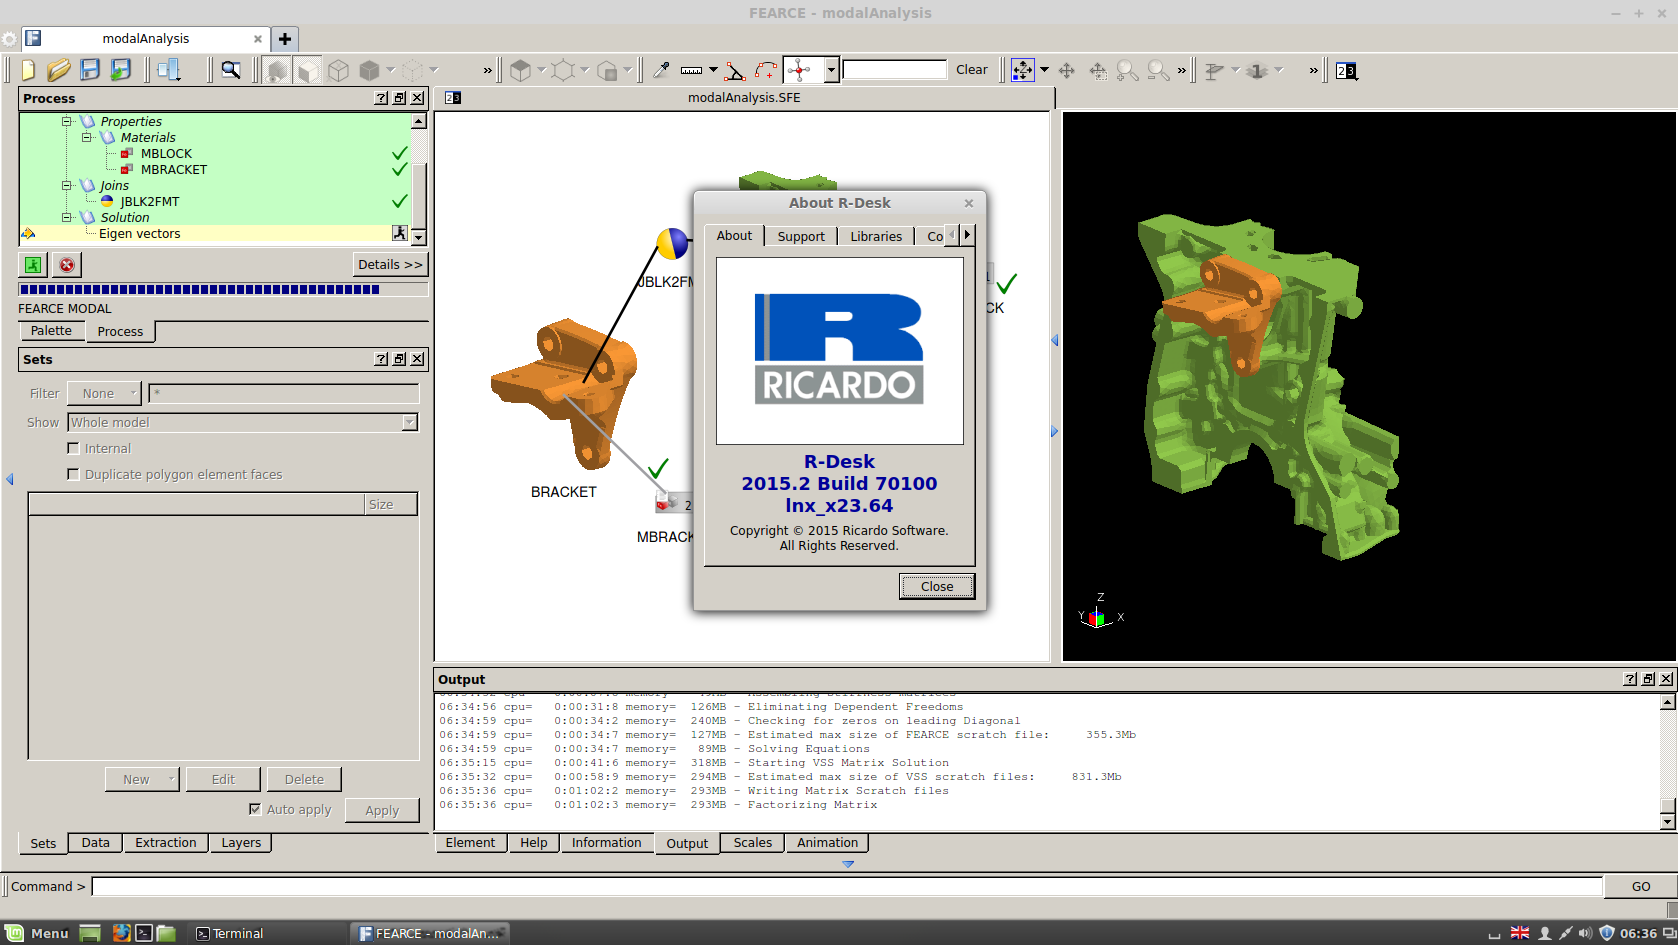The image size is (1678, 945).
Task: Select the Palette tab
Action: pyautogui.click(x=51, y=331)
